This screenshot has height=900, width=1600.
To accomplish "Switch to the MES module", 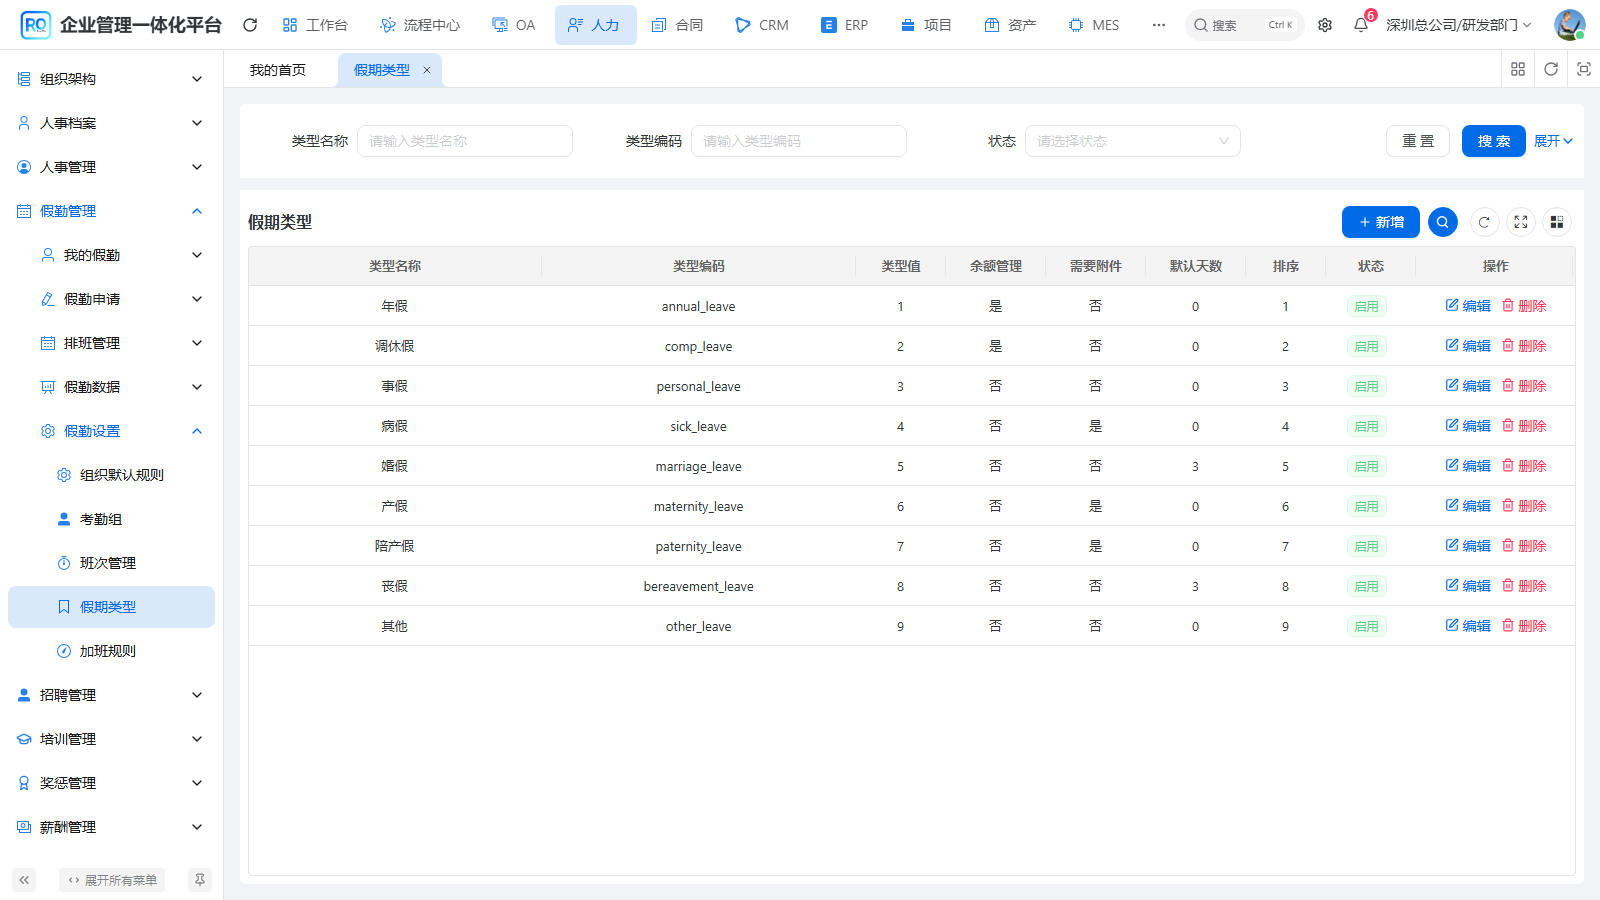I will click(x=1094, y=25).
